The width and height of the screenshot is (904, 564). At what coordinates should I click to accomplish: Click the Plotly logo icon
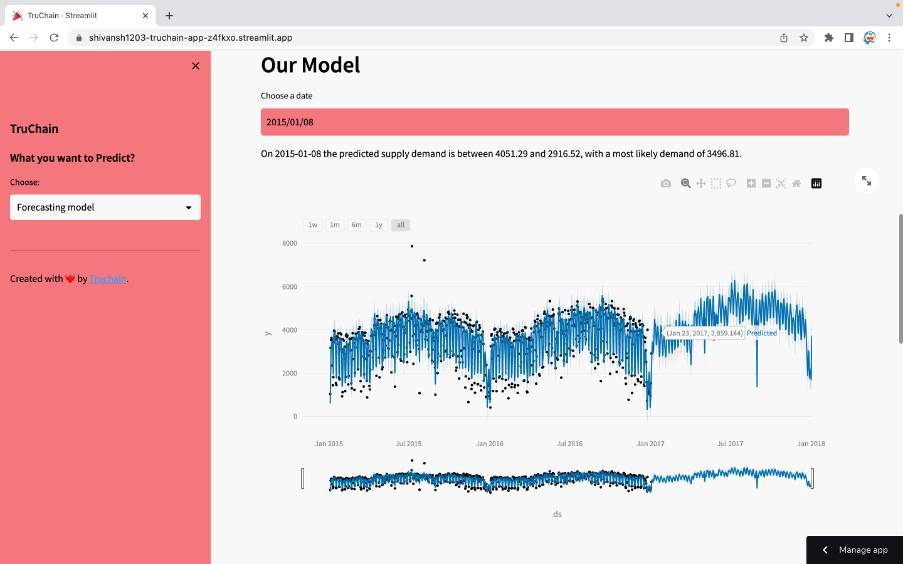click(816, 183)
